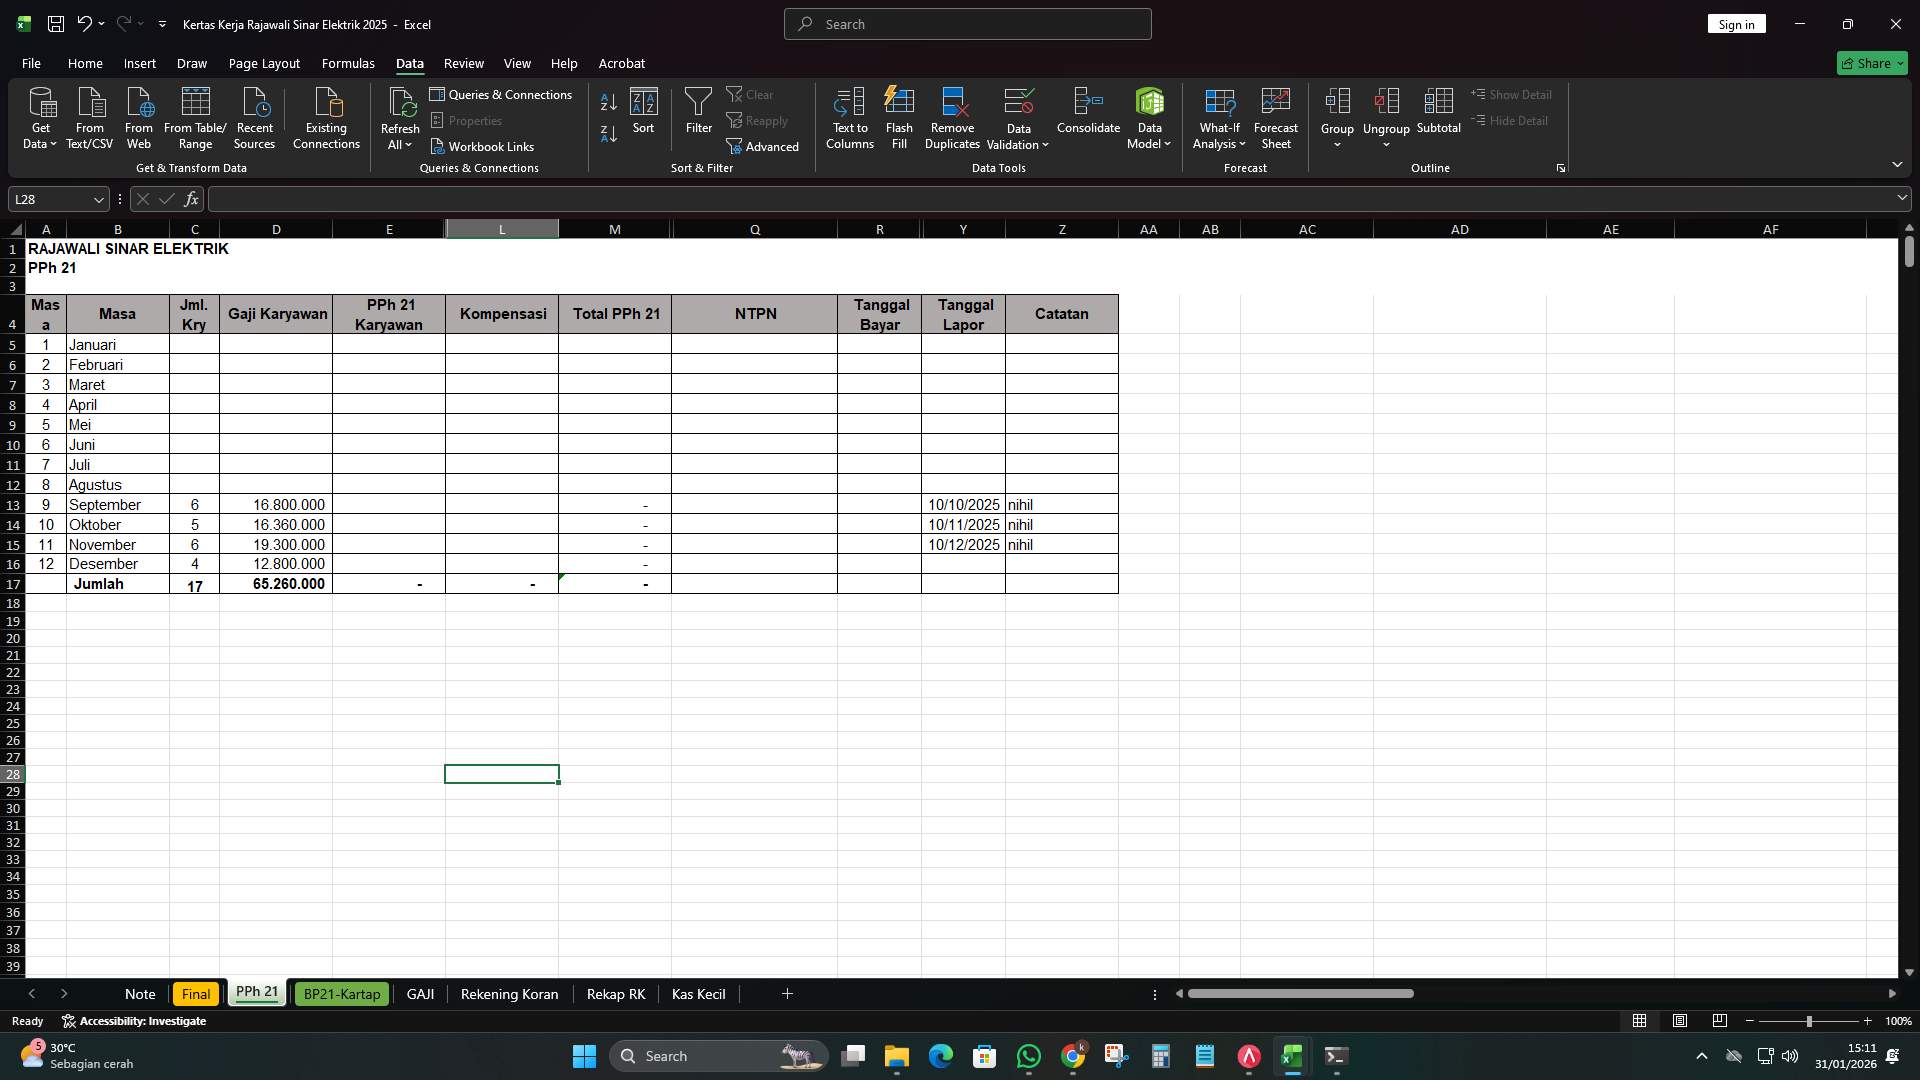This screenshot has width=1920, height=1080.
Task: Switch to Page Layout view in status bar
Action: (x=1679, y=1021)
